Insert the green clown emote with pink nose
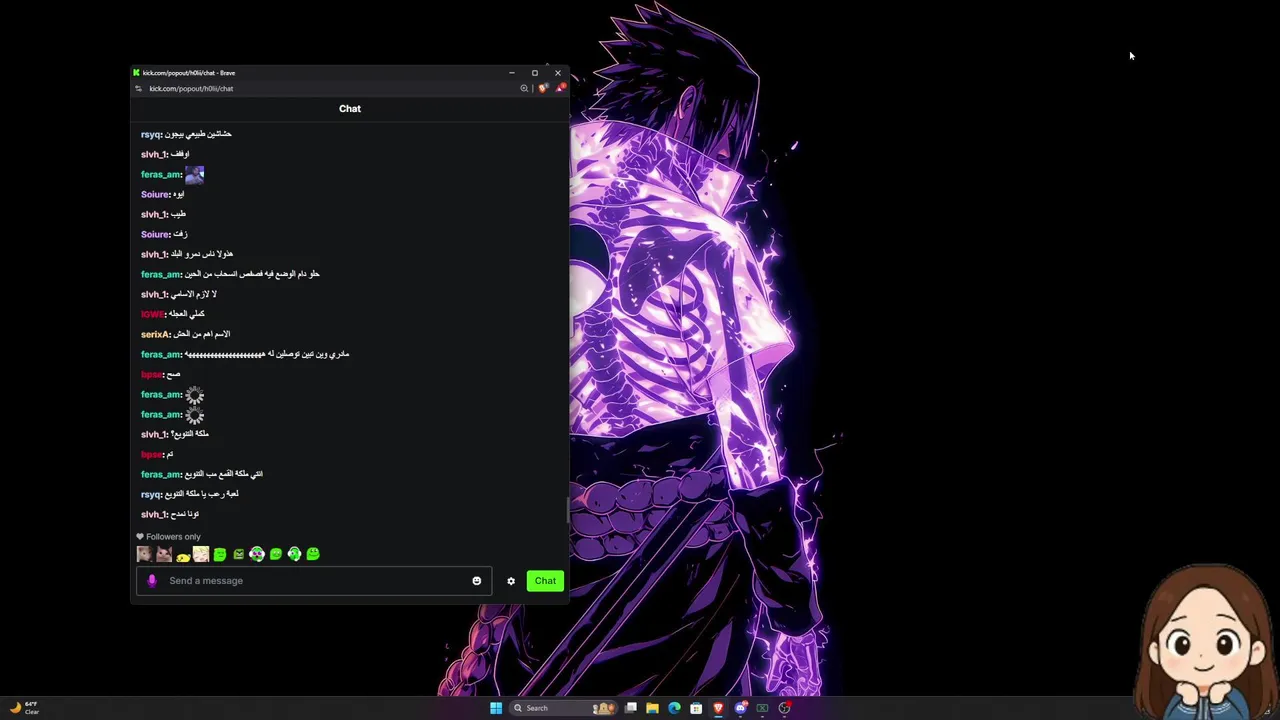 click(x=257, y=554)
